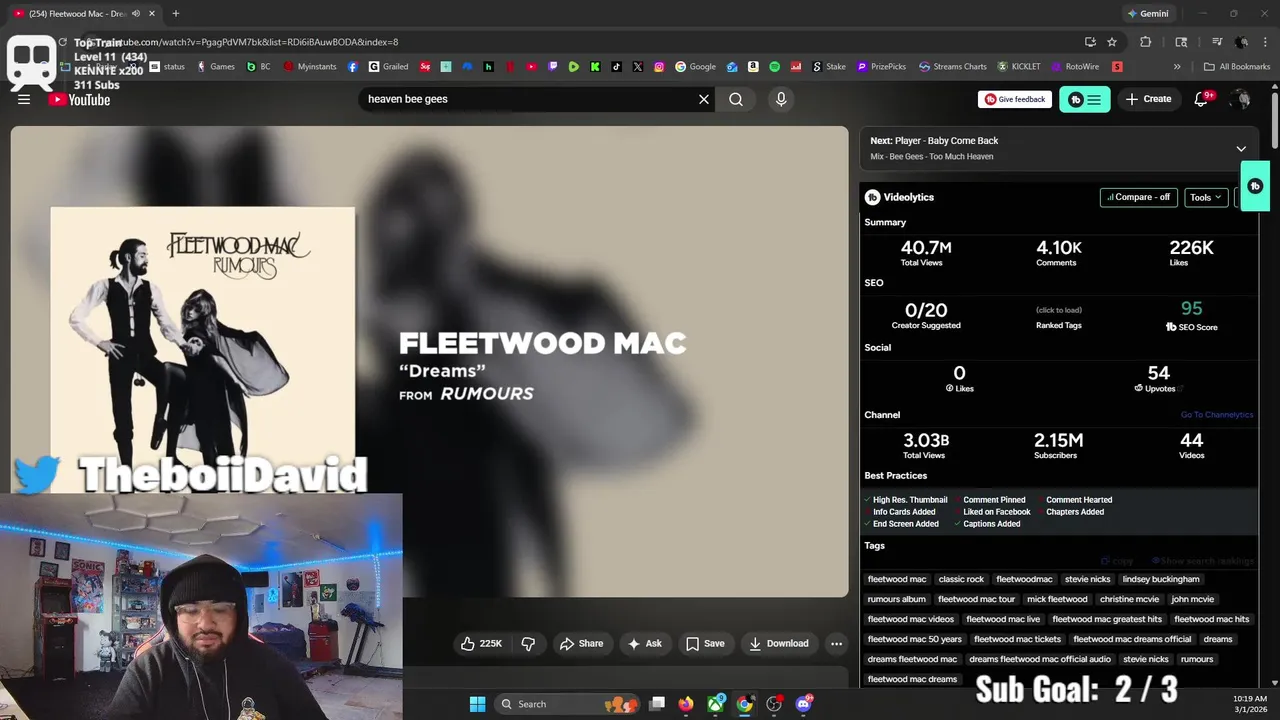The width and height of the screenshot is (1280, 720).
Task: Open the browser extensions puzzle icon
Action: [1146, 42]
